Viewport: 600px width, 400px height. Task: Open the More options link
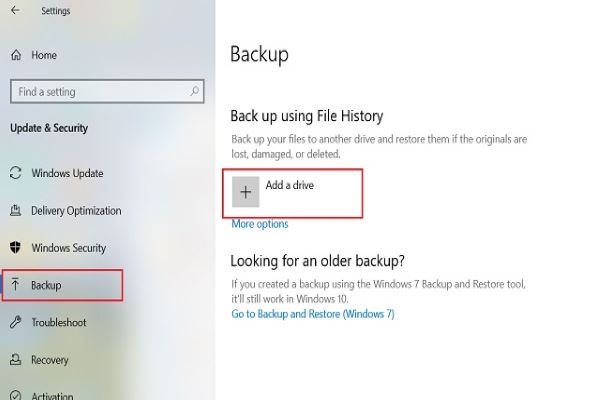260,224
